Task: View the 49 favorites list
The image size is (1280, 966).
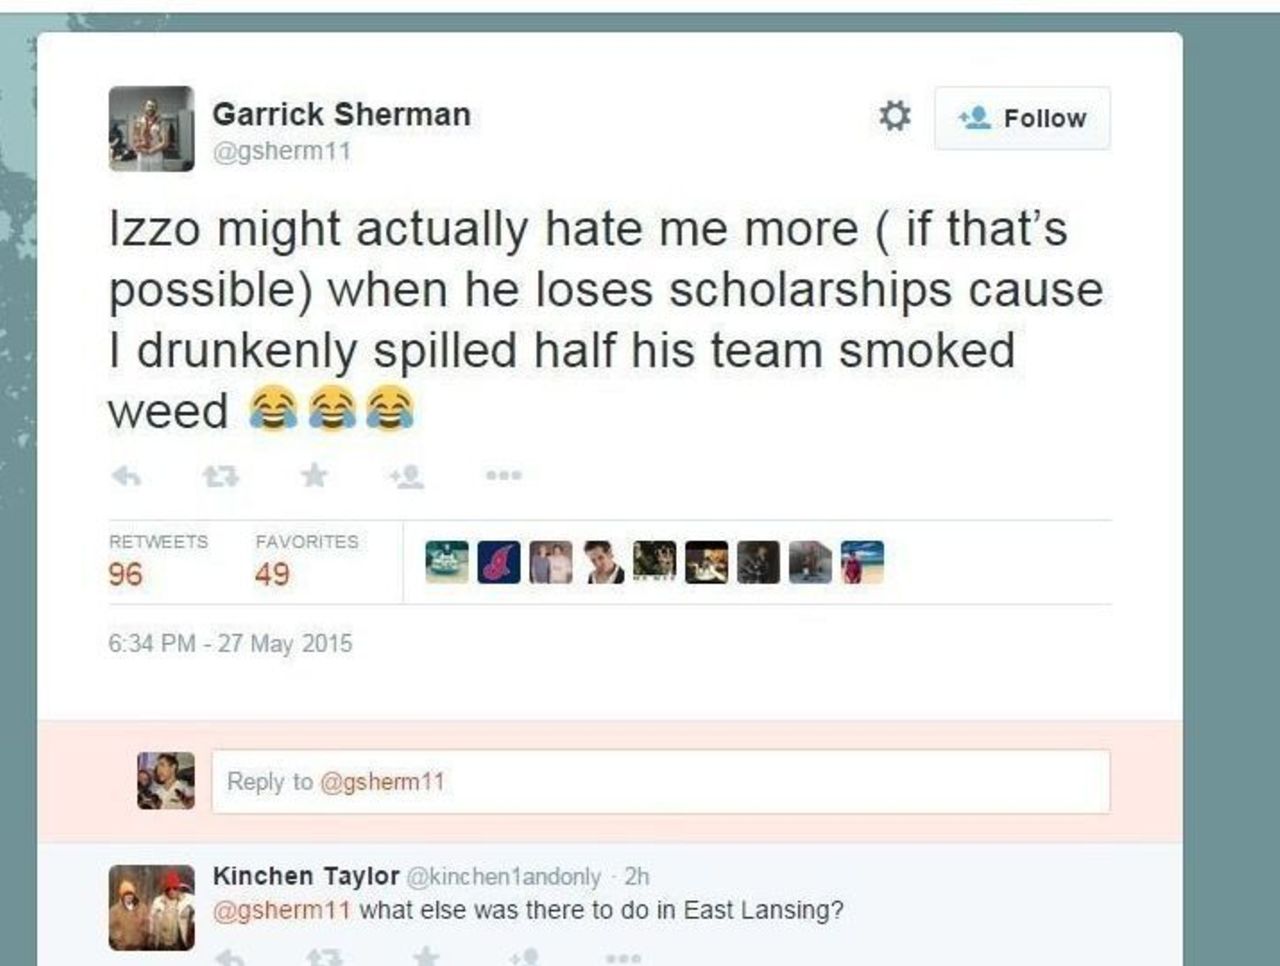Action: (x=272, y=573)
